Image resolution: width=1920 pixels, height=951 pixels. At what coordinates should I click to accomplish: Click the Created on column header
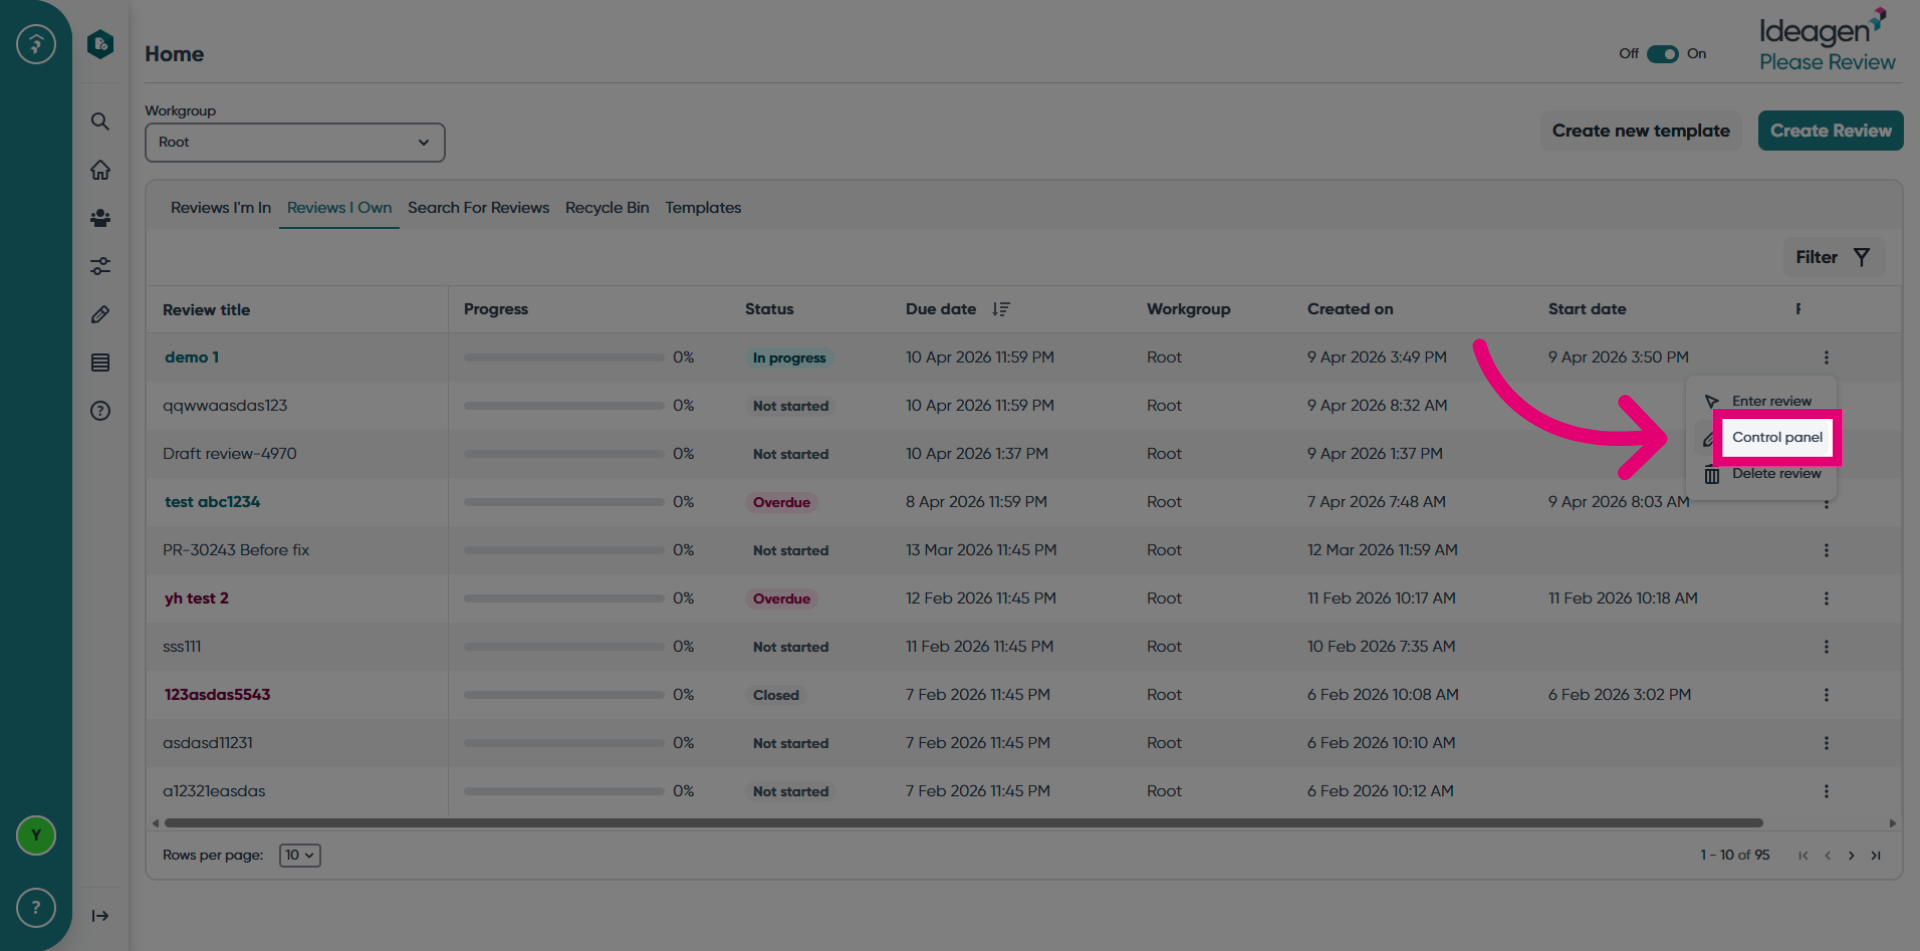(1350, 309)
